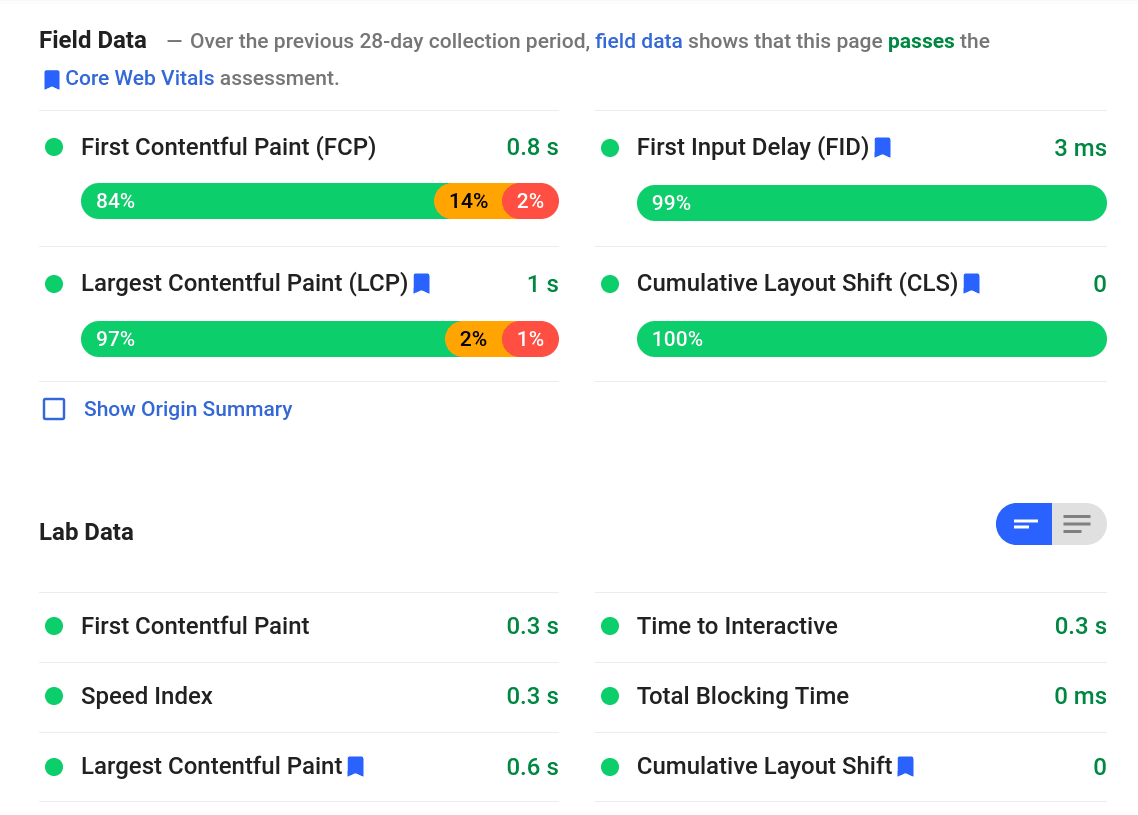The image size is (1138, 815).
Task: Click the Show Origin Summary label
Action: click(187, 409)
